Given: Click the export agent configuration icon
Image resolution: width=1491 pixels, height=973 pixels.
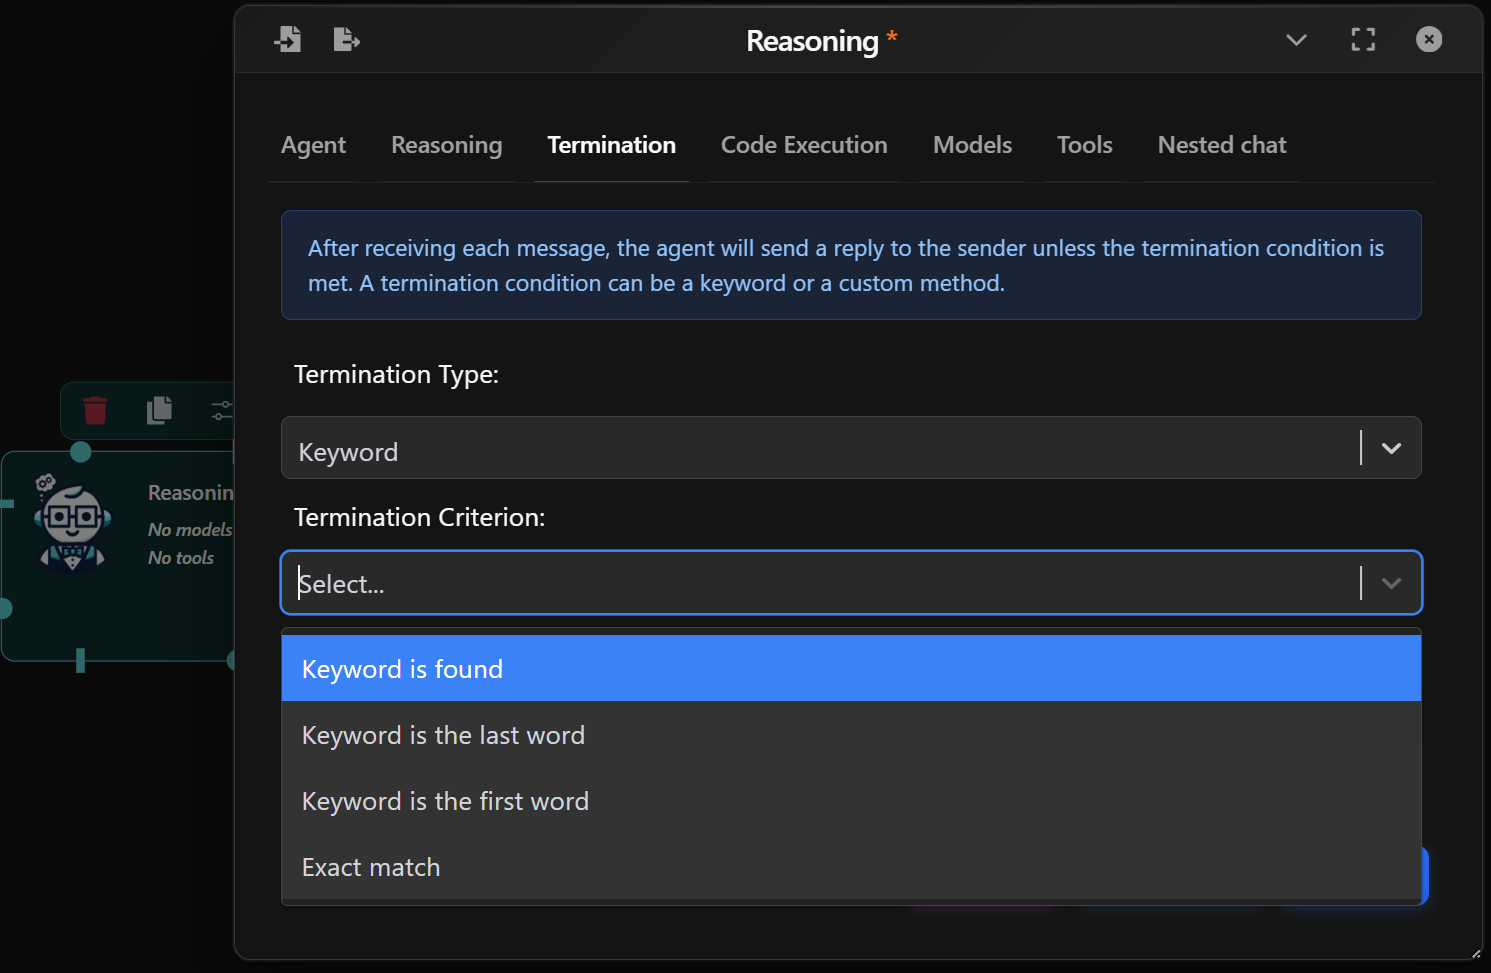Looking at the screenshot, I should [346, 39].
